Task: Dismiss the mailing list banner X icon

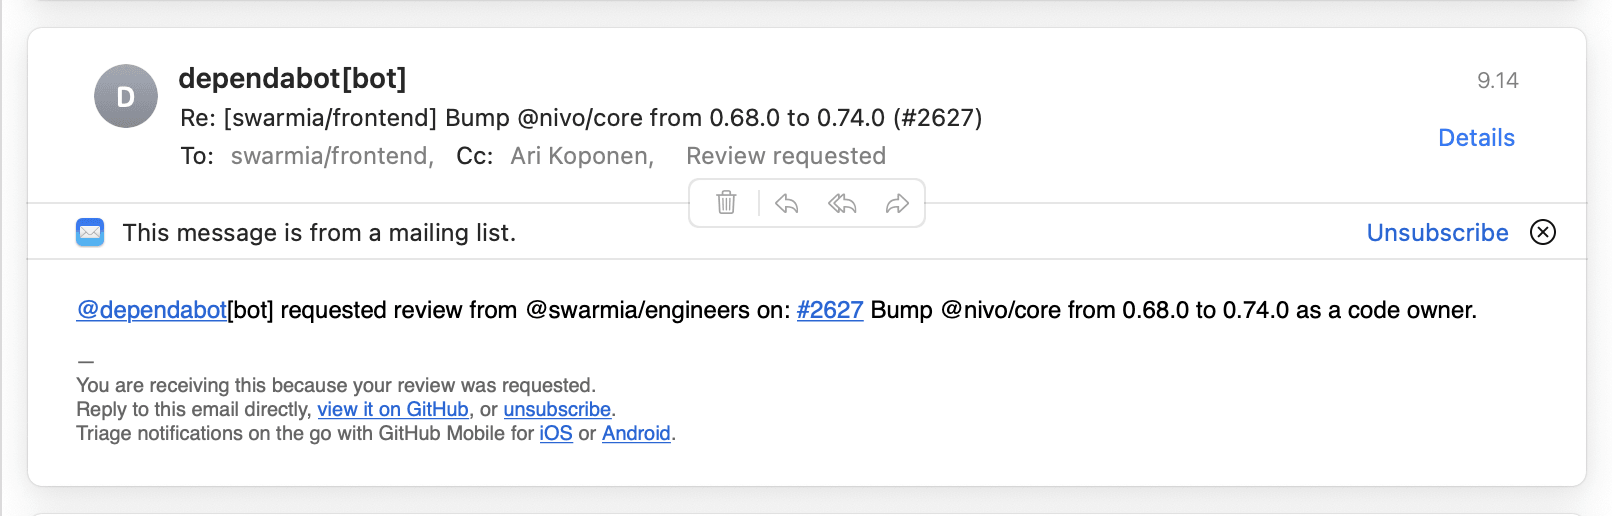Action: coord(1543,232)
